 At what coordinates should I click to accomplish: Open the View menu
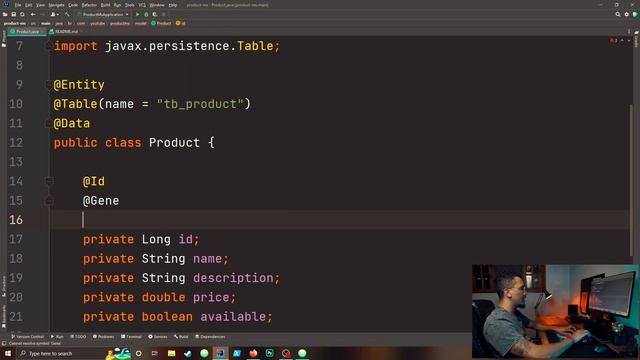tap(40, 5)
